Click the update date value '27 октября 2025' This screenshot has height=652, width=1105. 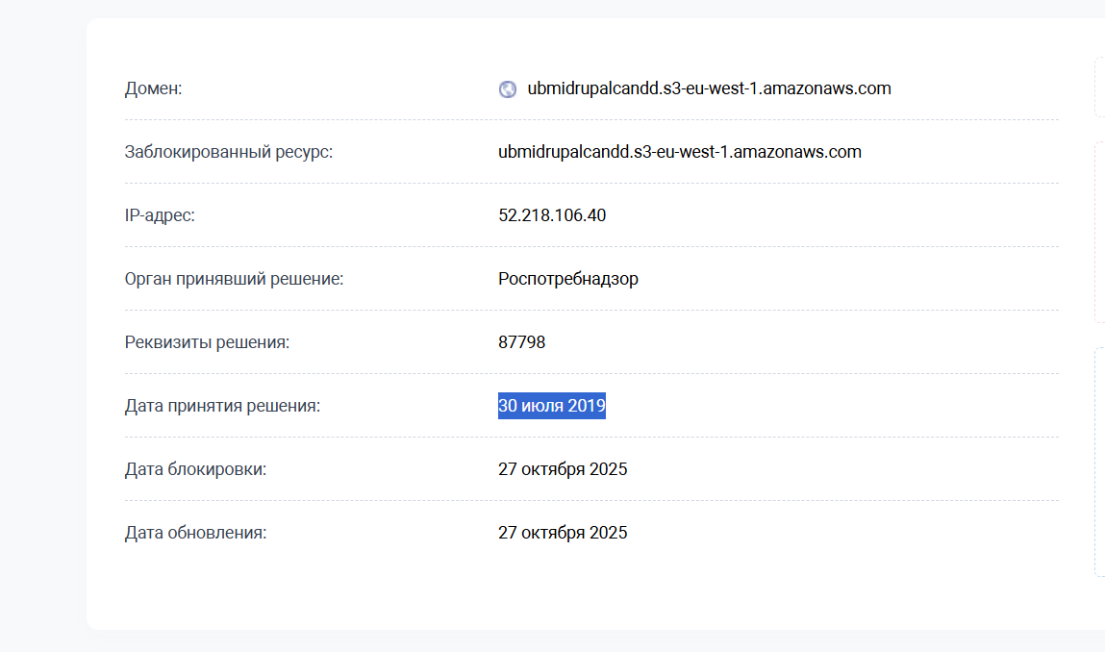coord(563,533)
